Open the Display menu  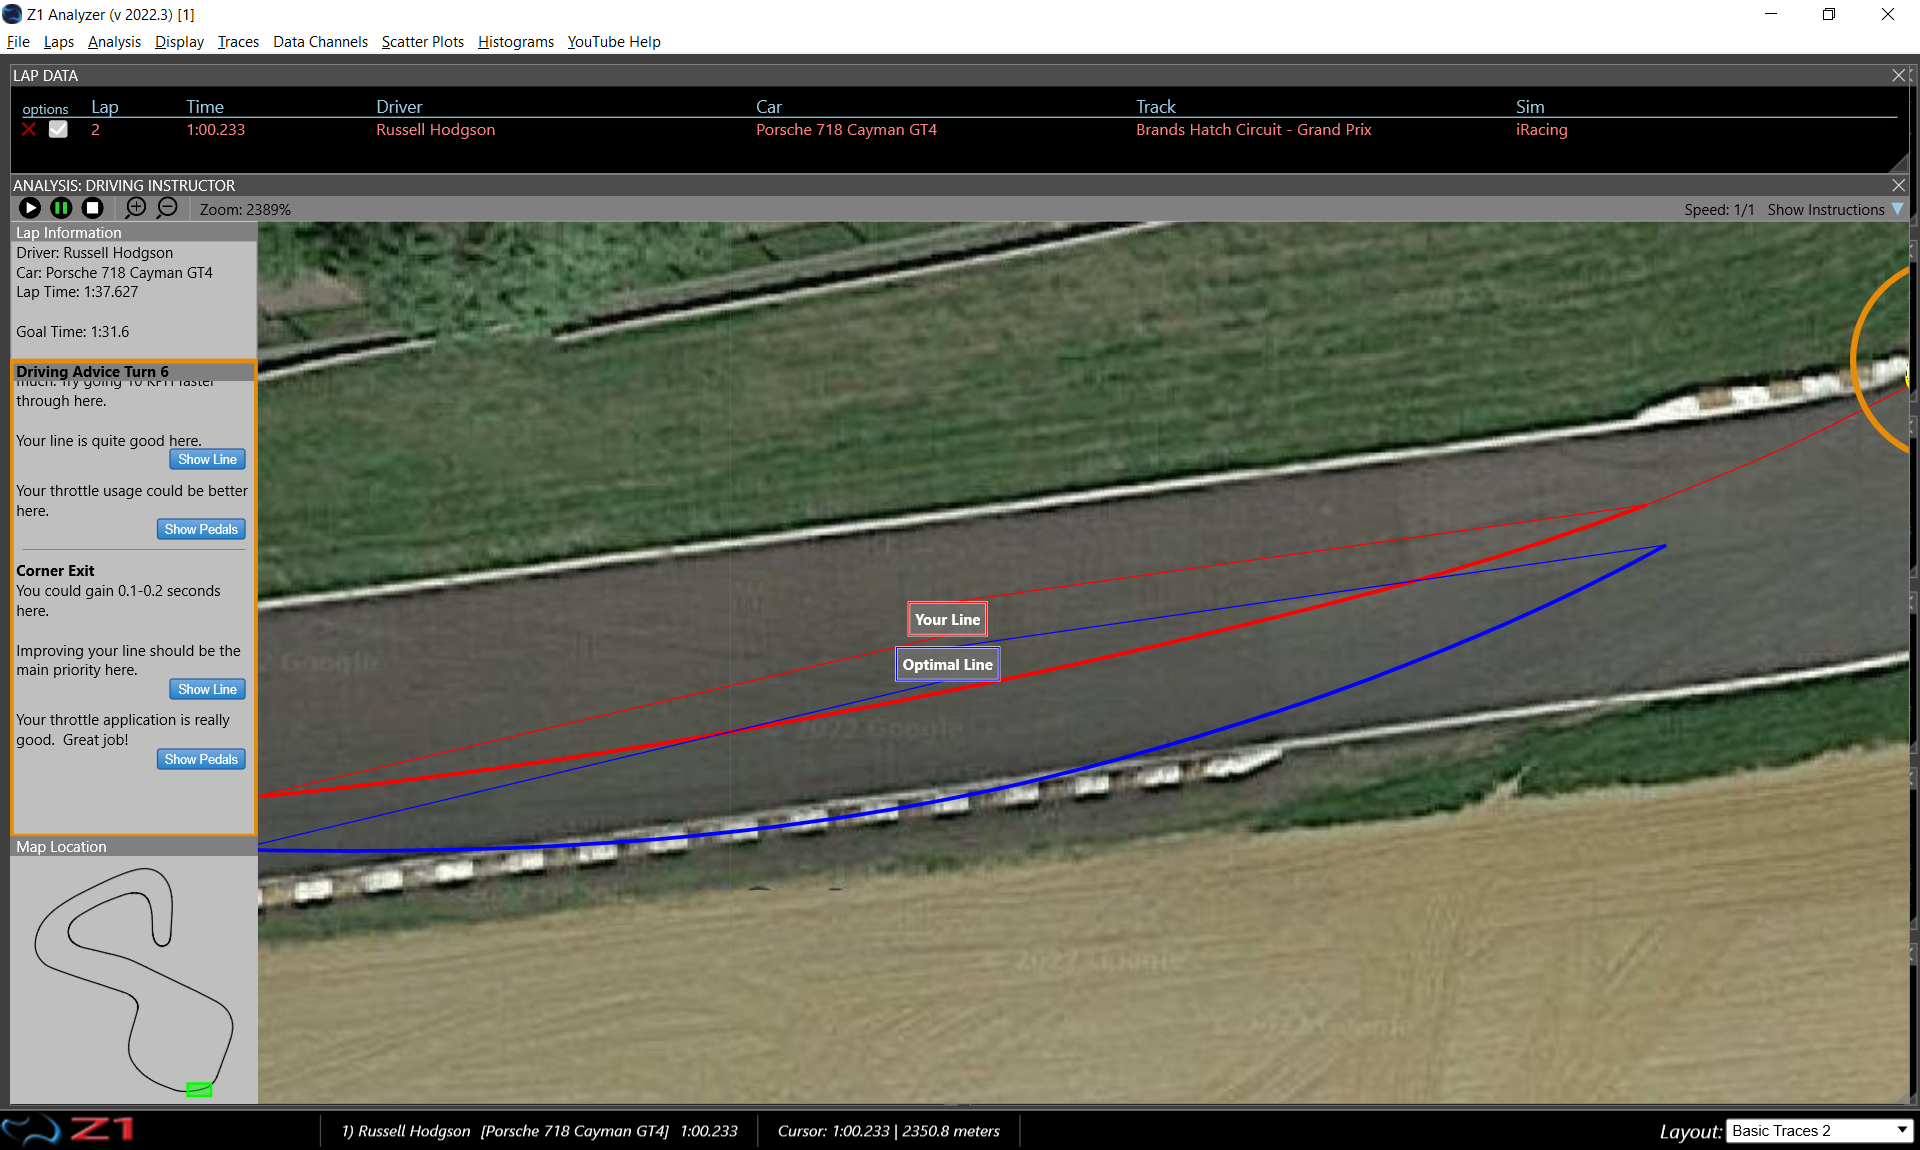point(179,42)
